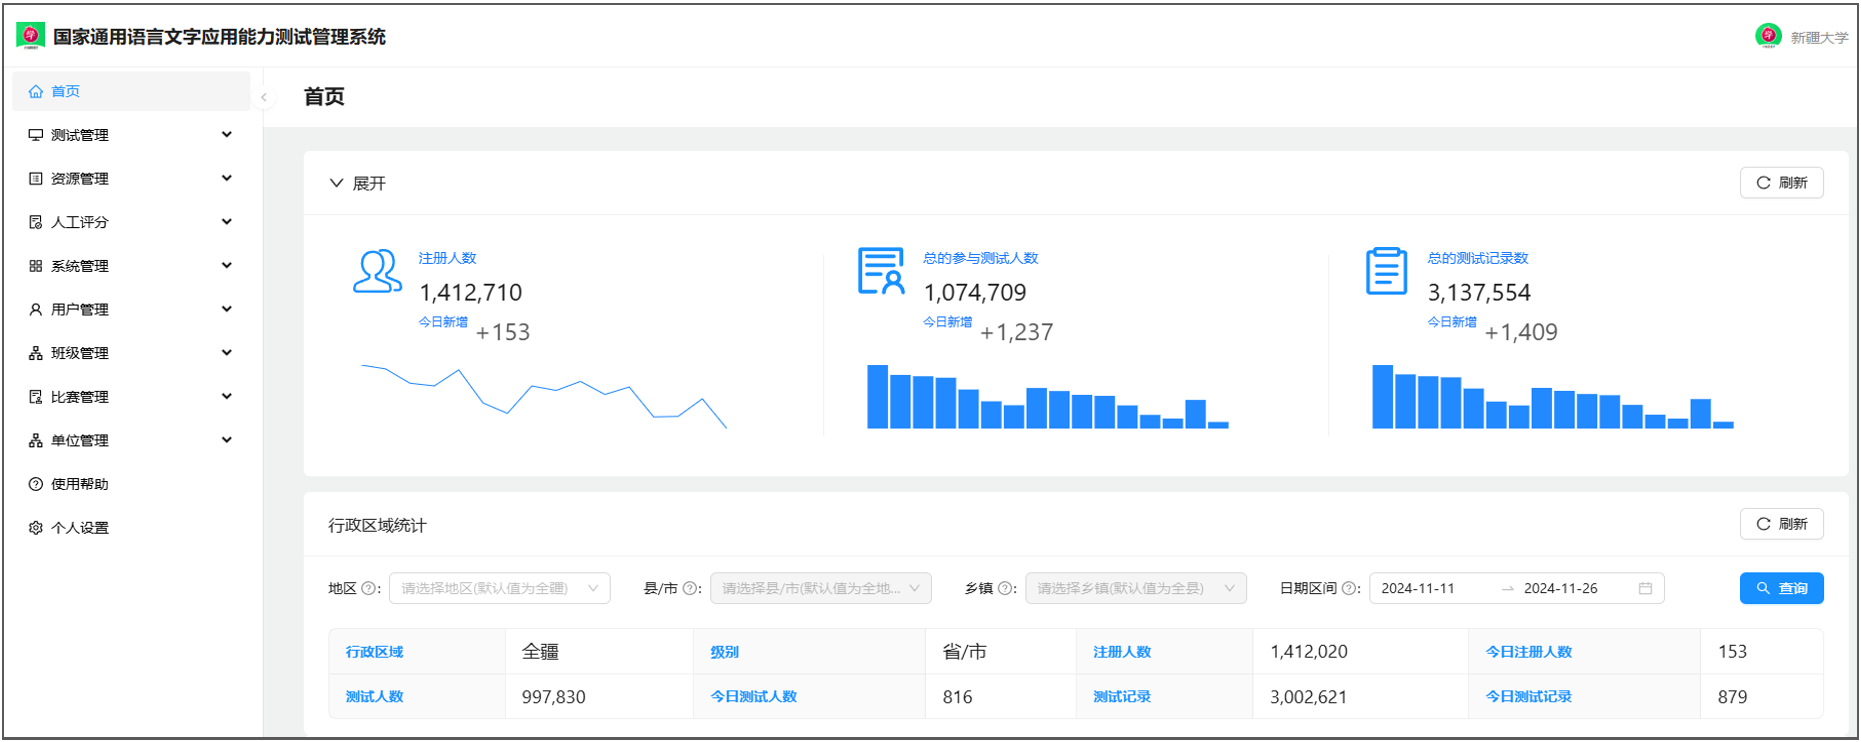1861x742 pixels.
Task: Open 使用帮助 from the sidebar
Action: pyautogui.click(x=80, y=484)
